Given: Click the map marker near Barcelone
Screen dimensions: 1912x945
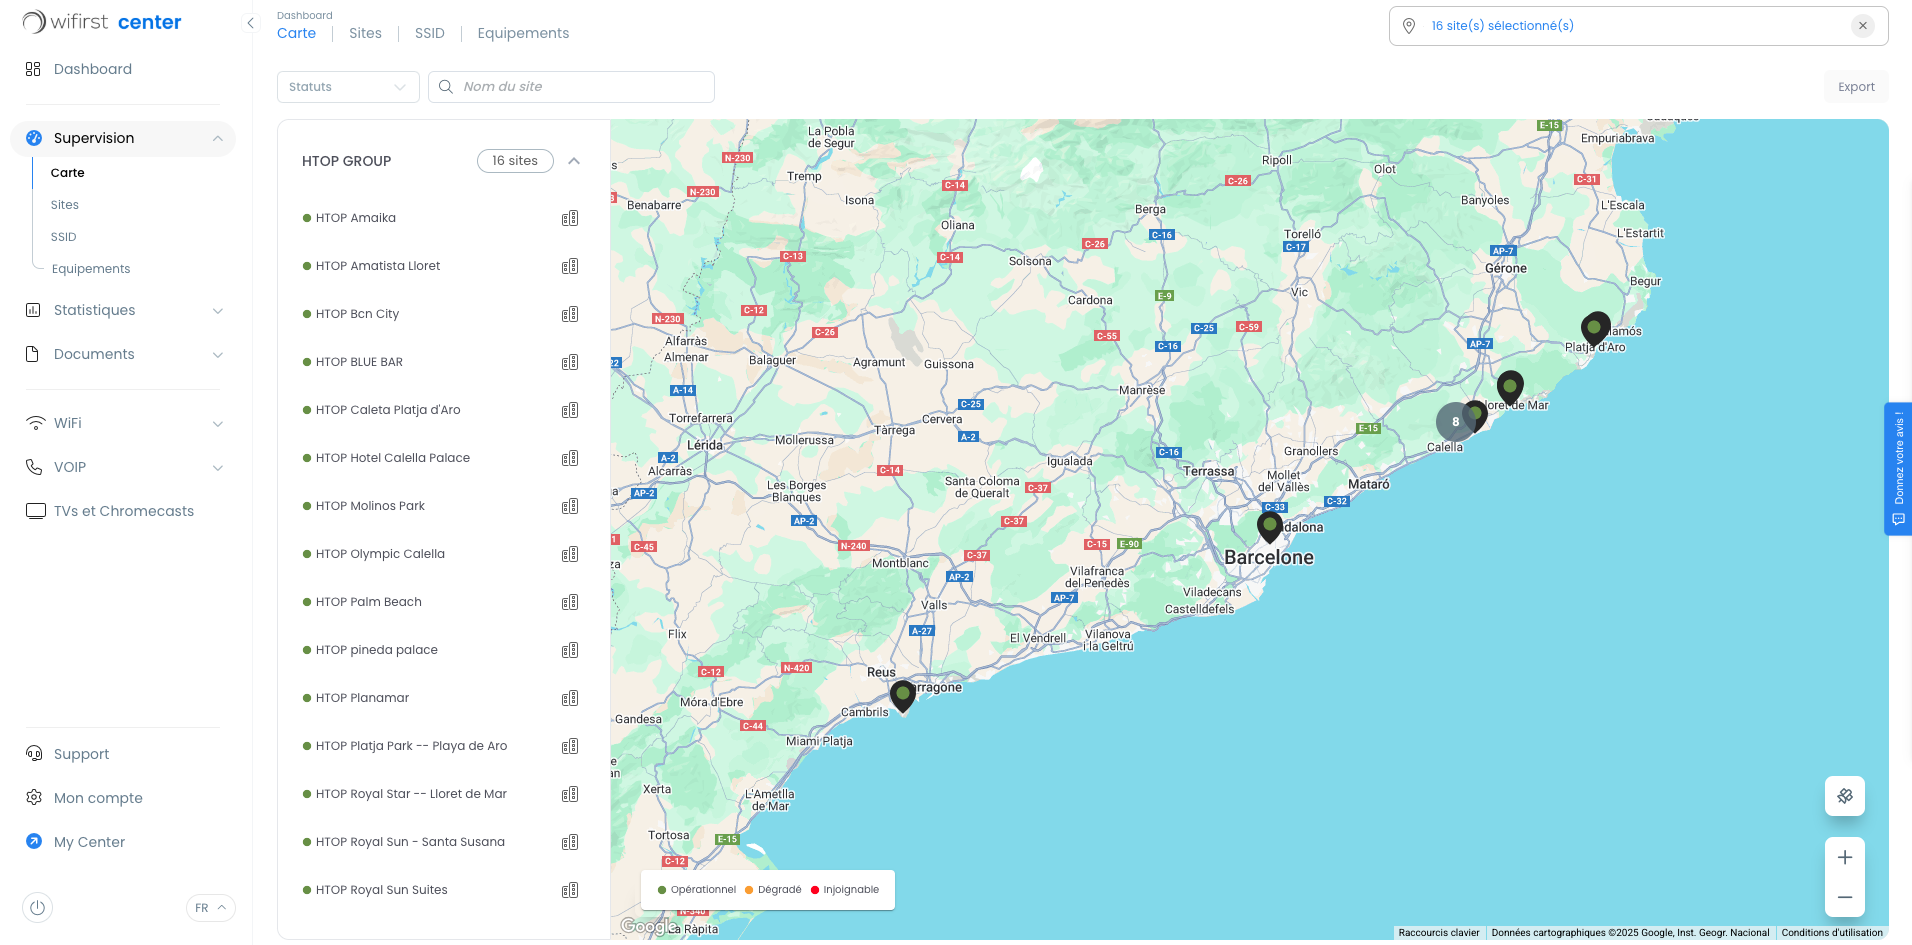Looking at the screenshot, I should tap(1270, 526).
